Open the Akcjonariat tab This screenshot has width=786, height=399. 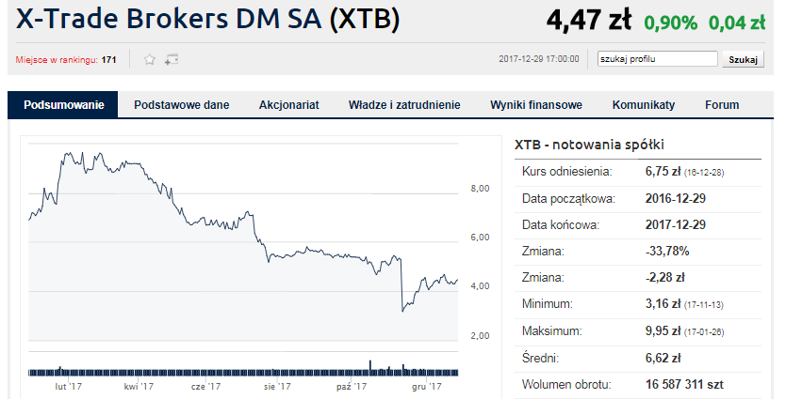point(289,105)
